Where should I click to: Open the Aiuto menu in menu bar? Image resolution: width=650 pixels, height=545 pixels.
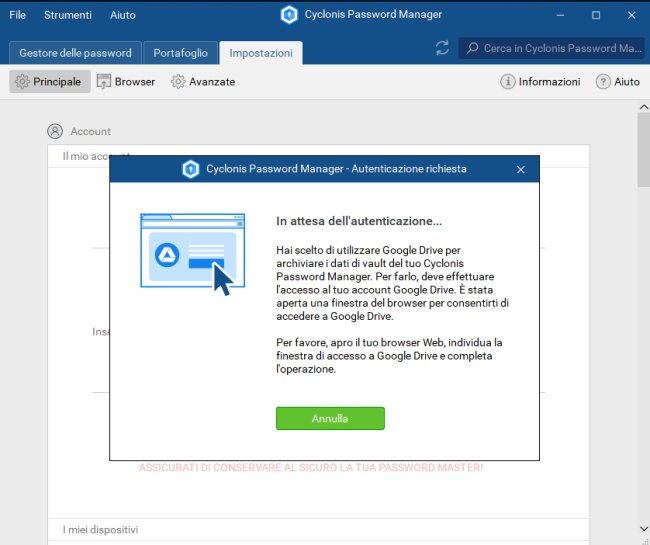(x=123, y=15)
